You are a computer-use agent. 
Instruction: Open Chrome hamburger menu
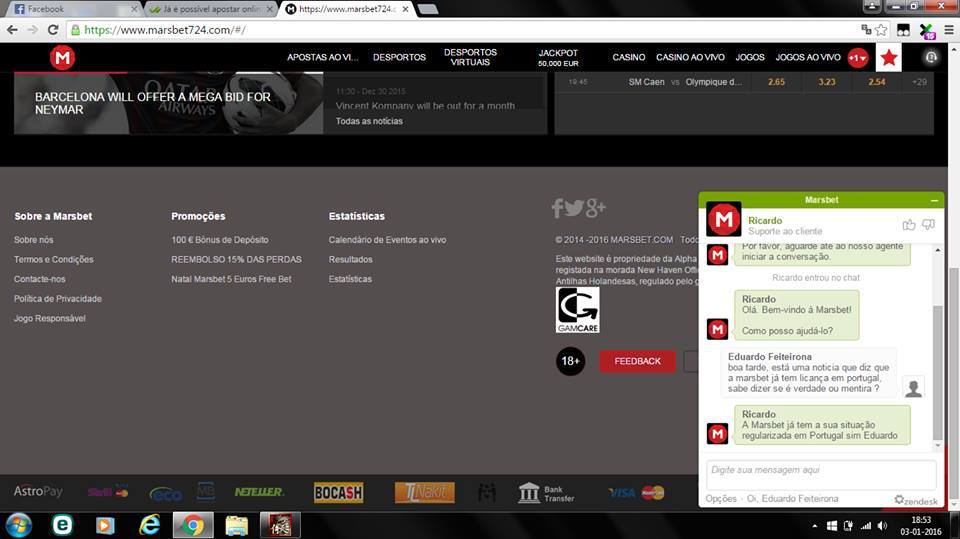(948, 29)
